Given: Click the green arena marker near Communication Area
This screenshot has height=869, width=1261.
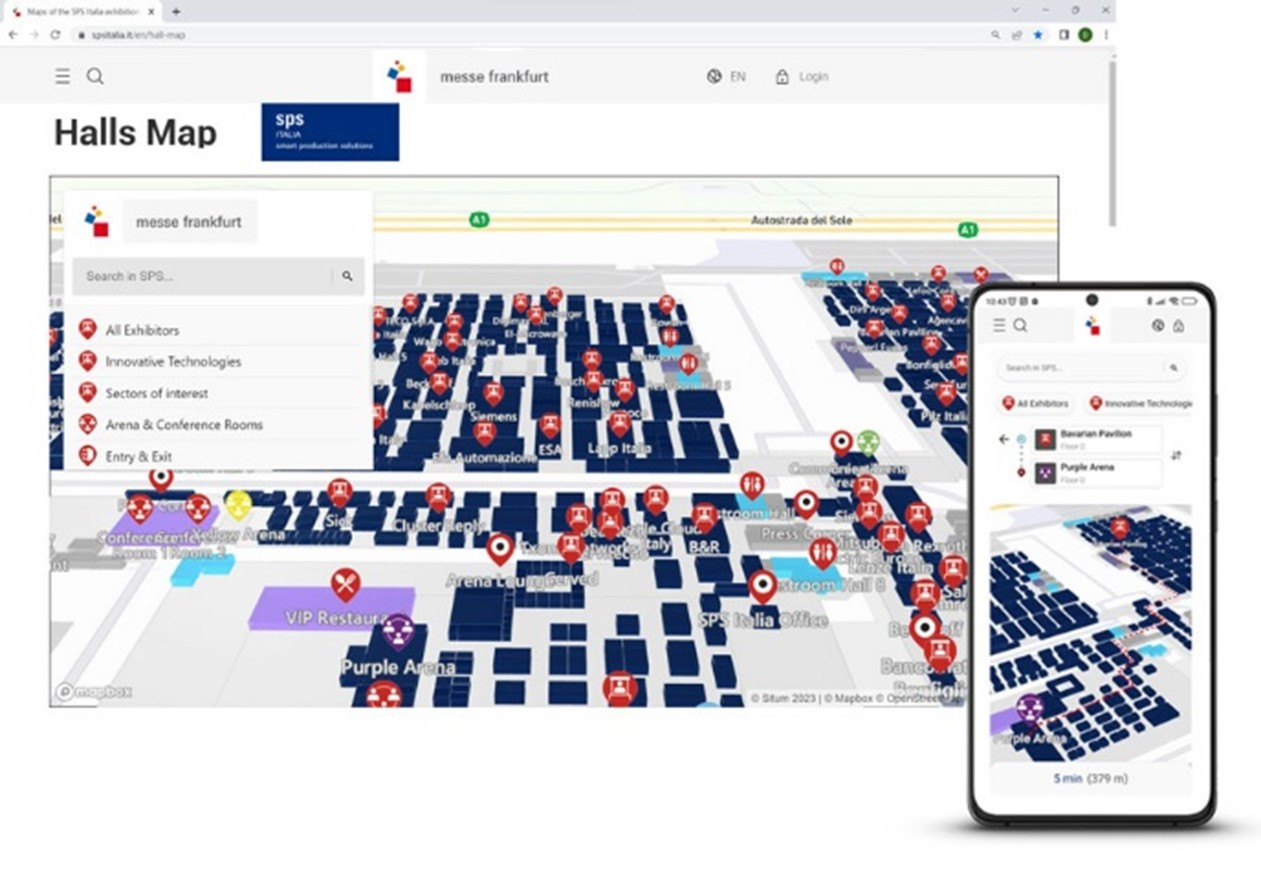Looking at the screenshot, I should [868, 442].
